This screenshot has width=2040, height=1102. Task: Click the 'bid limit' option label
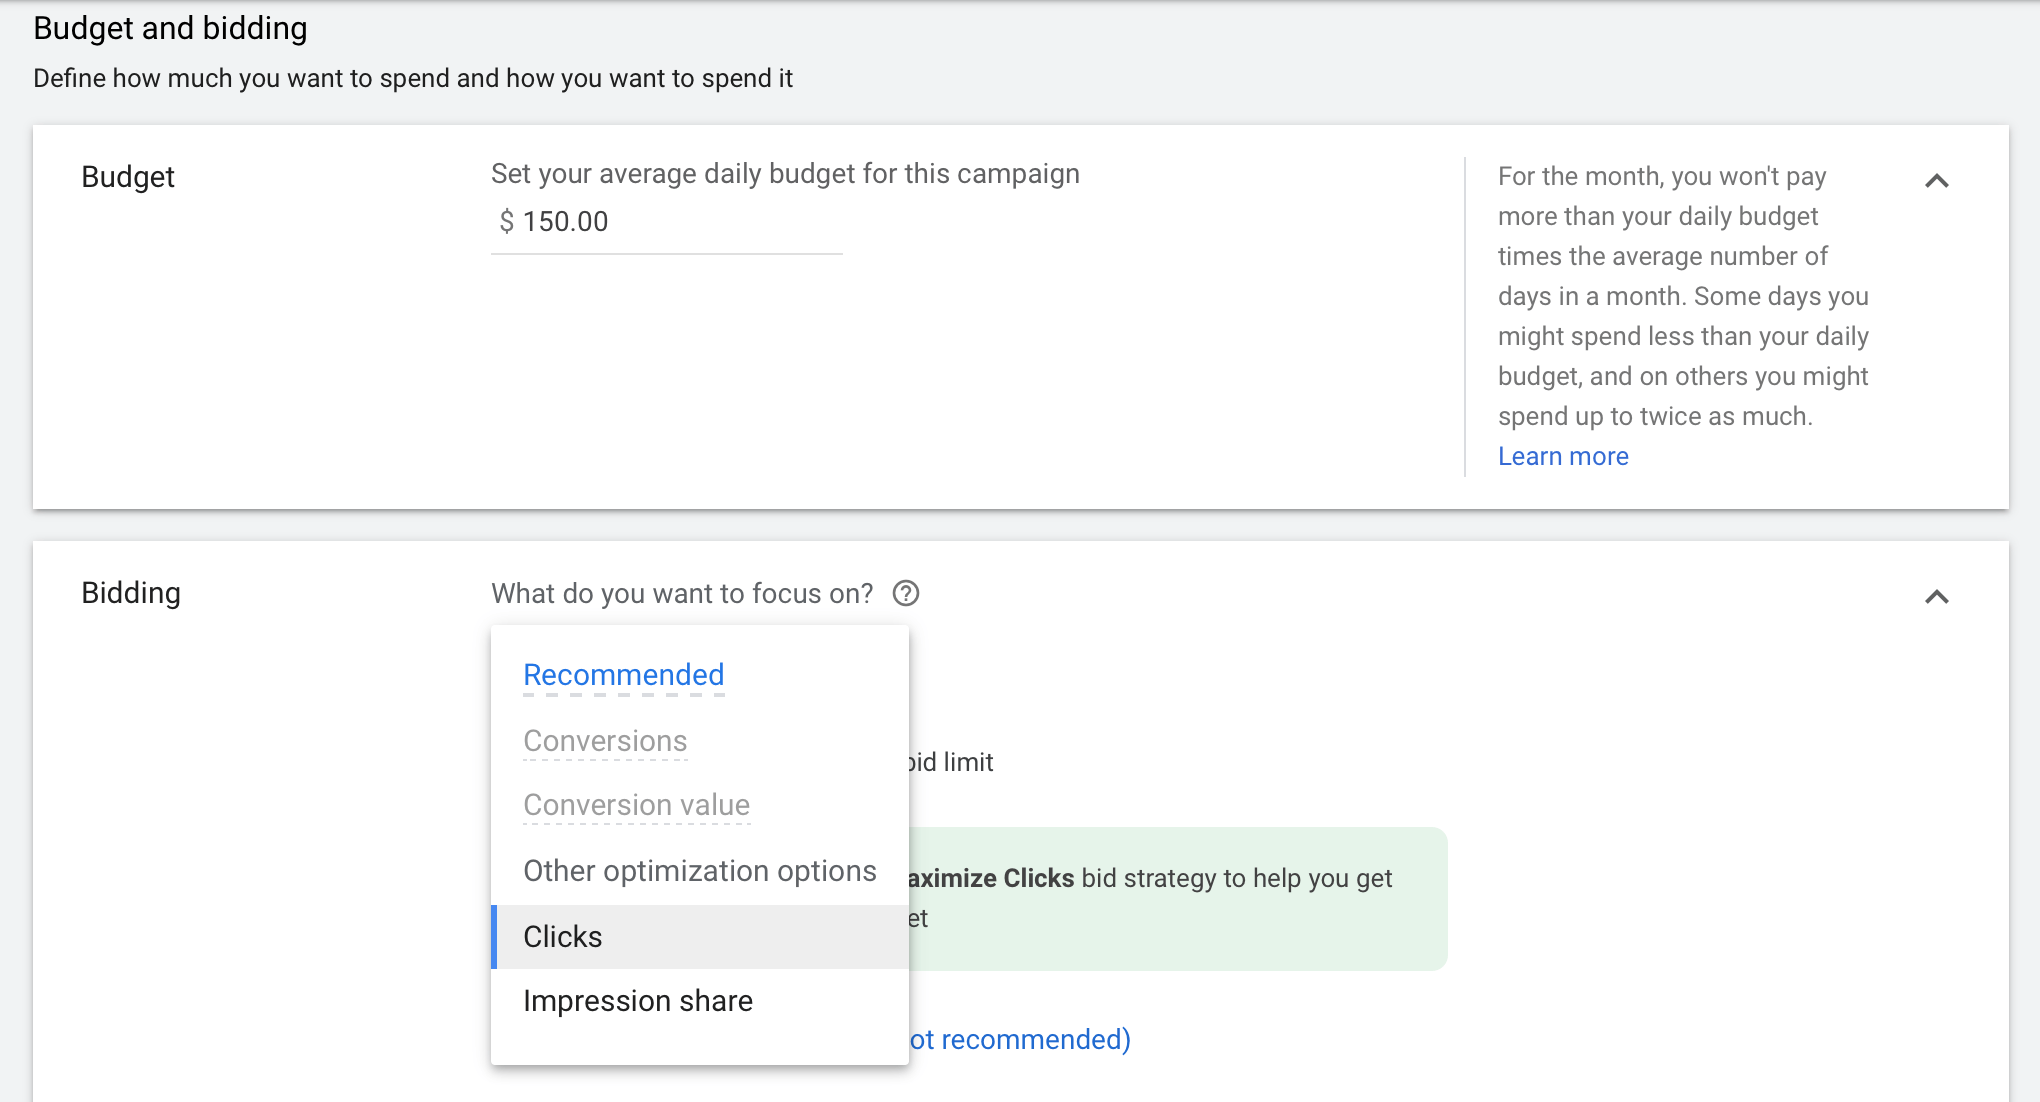950,763
